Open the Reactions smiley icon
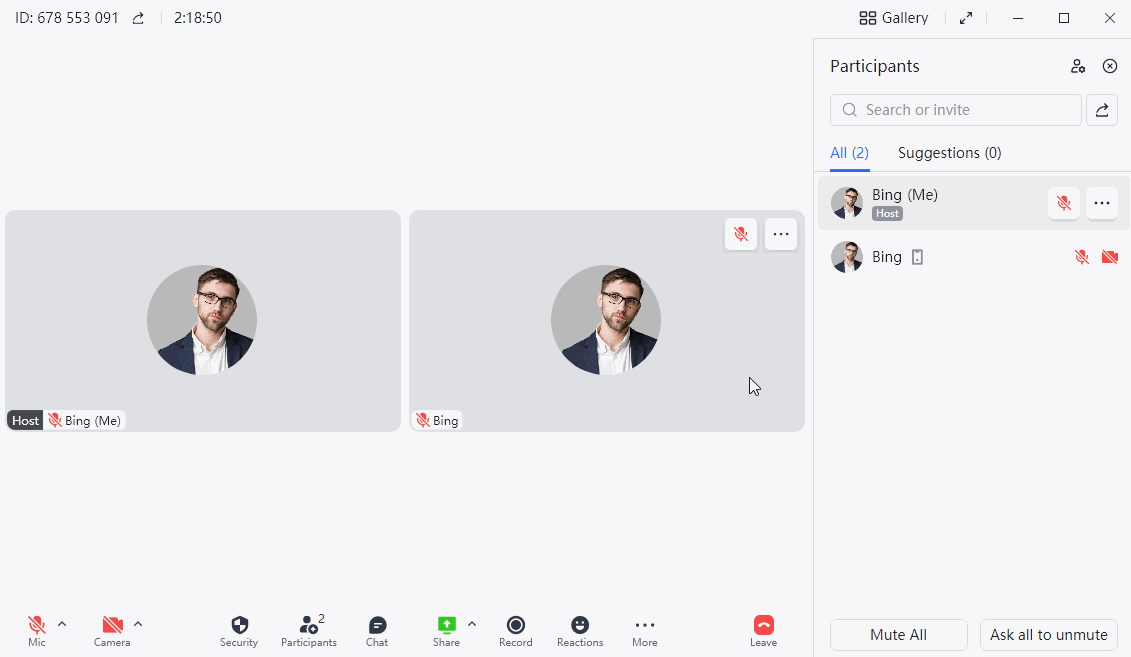The width and height of the screenshot is (1131, 657). [579, 625]
